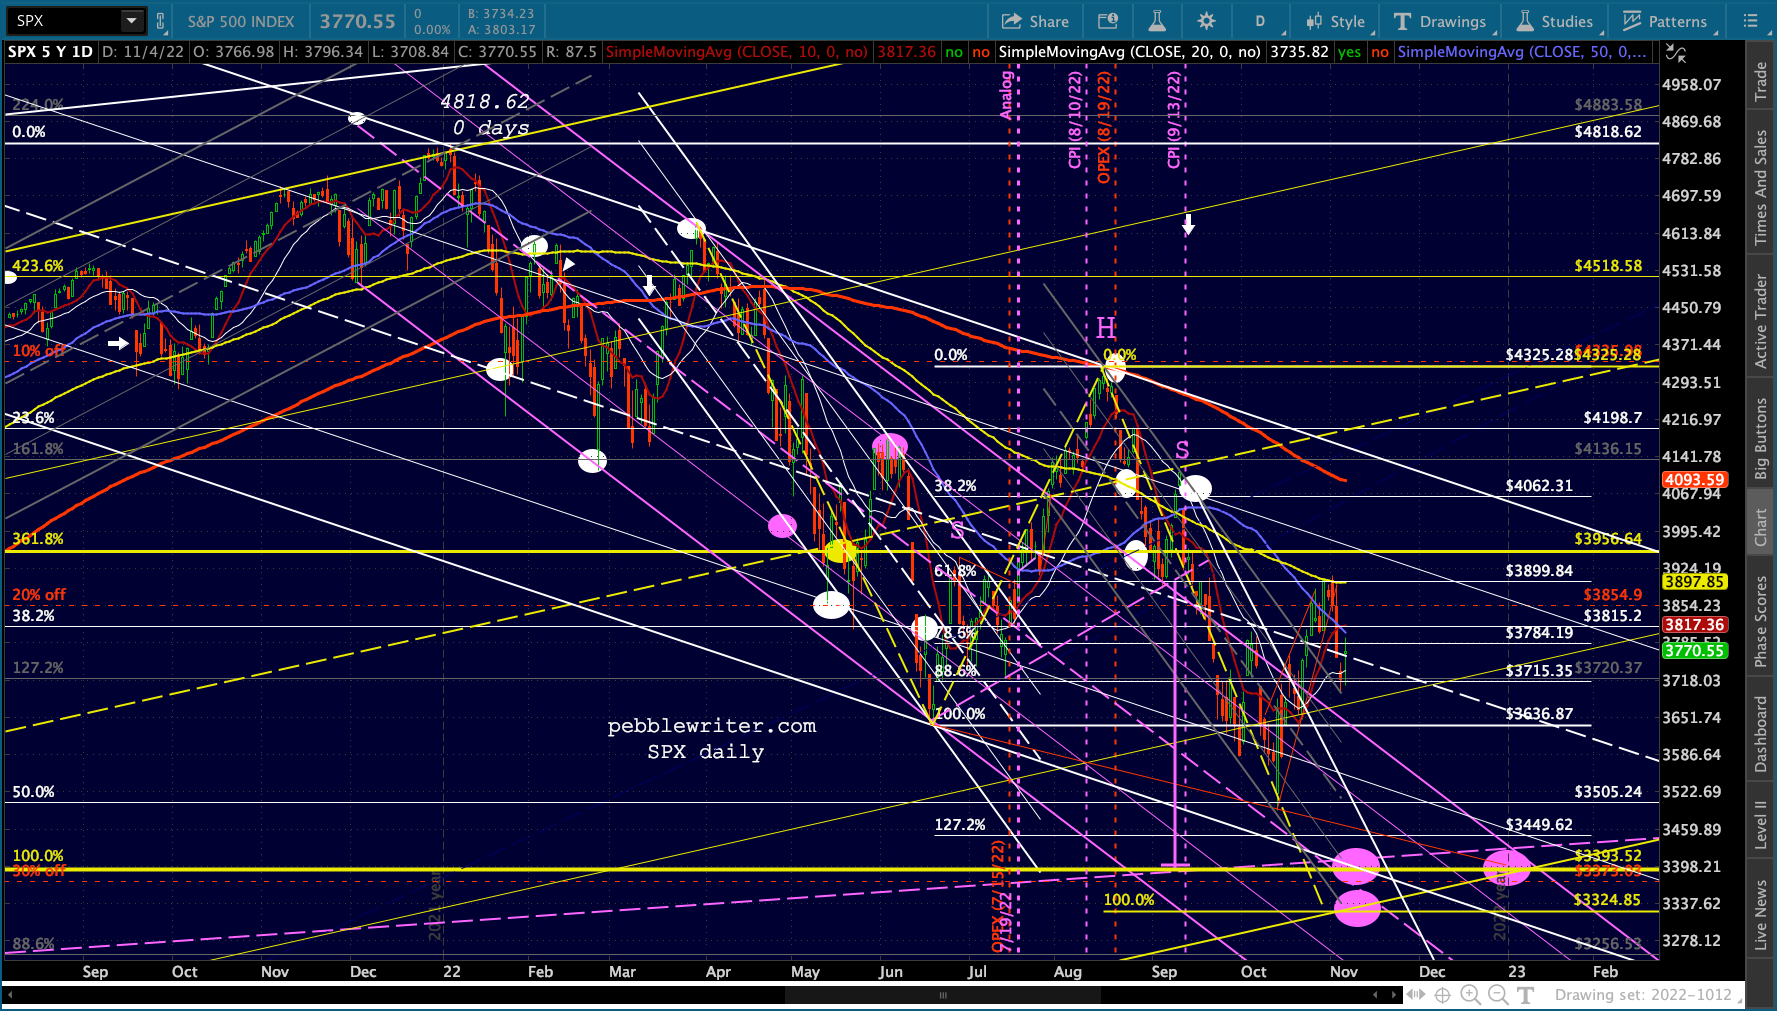Click the CPI (8/10/22) vertical line label

[x=1076, y=119]
